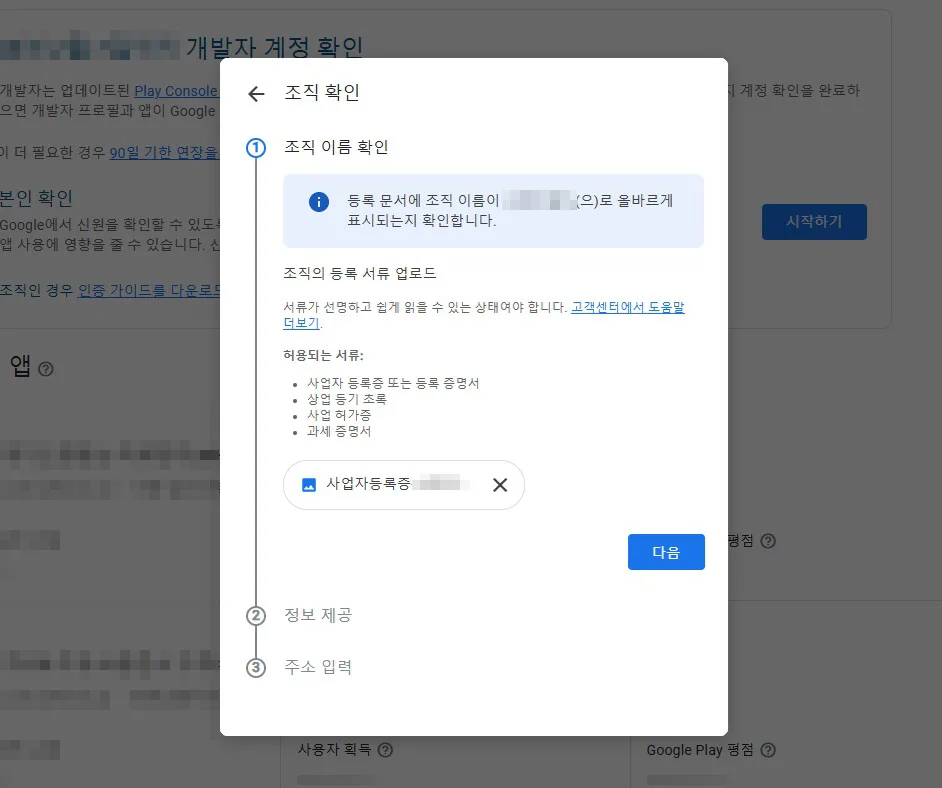Click the 다음 button

666,552
